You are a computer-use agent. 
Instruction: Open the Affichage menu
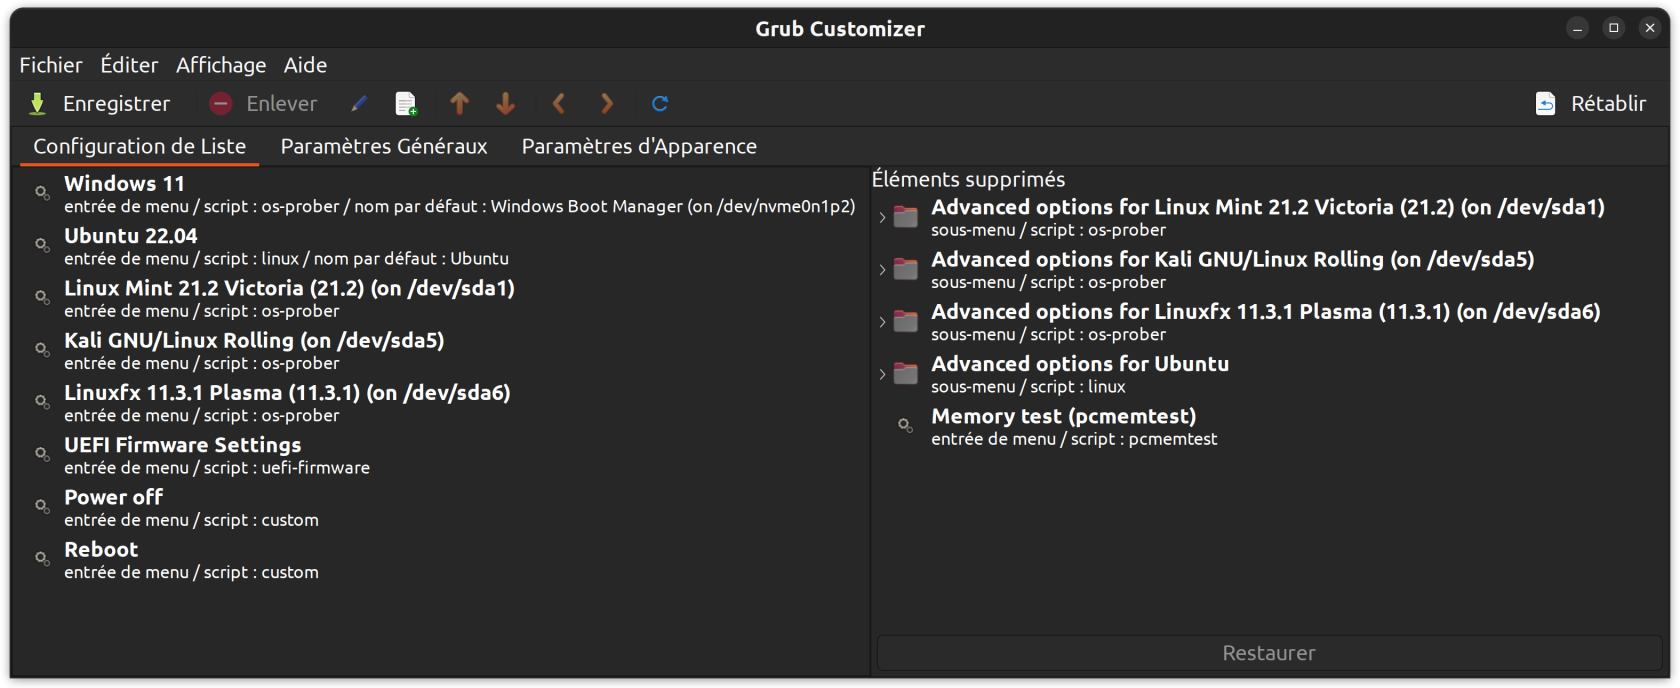221,65
